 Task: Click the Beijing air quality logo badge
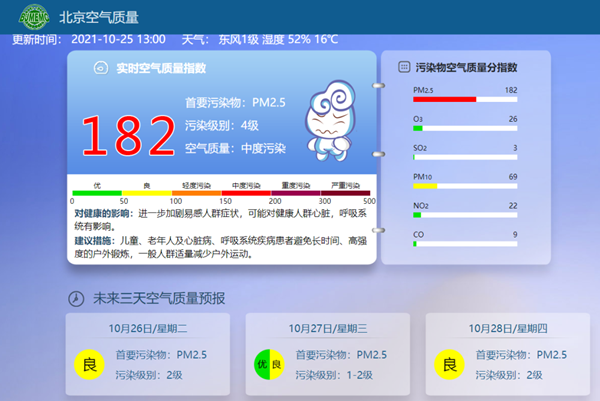tap(29, 17)
